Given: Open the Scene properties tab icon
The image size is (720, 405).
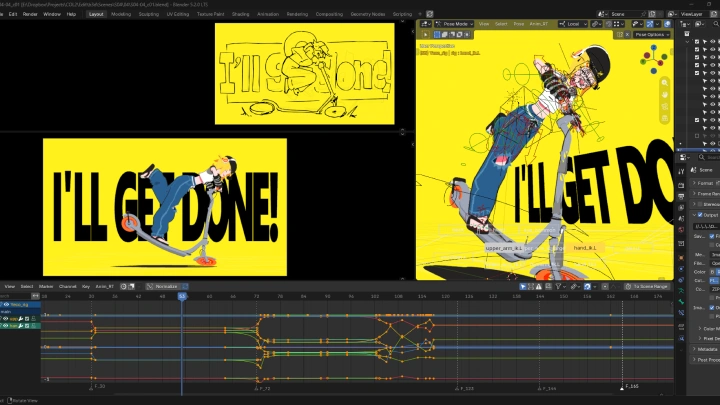Looking at the screenshot, I should (681, 219).
